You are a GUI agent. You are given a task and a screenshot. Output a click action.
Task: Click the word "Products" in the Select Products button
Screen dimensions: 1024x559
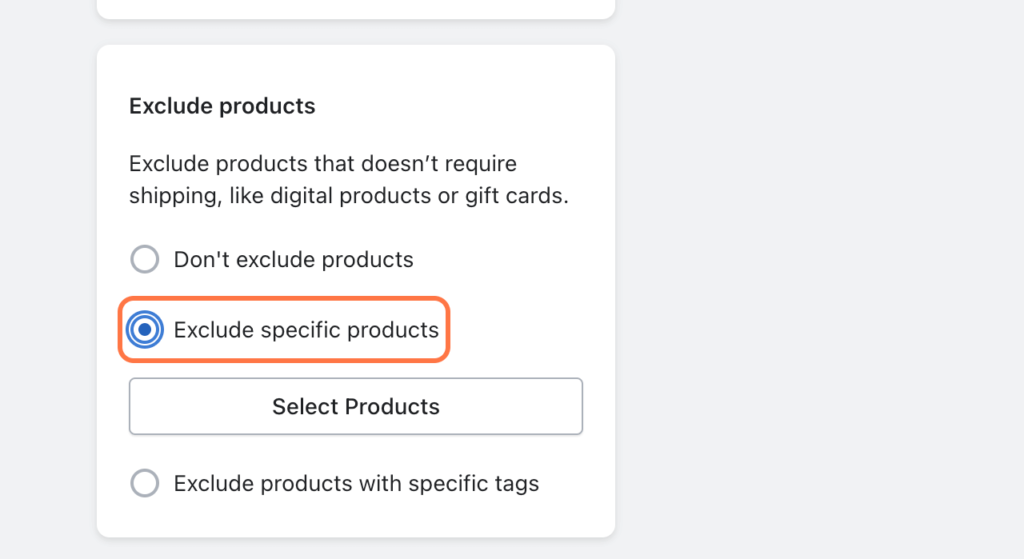392,406
